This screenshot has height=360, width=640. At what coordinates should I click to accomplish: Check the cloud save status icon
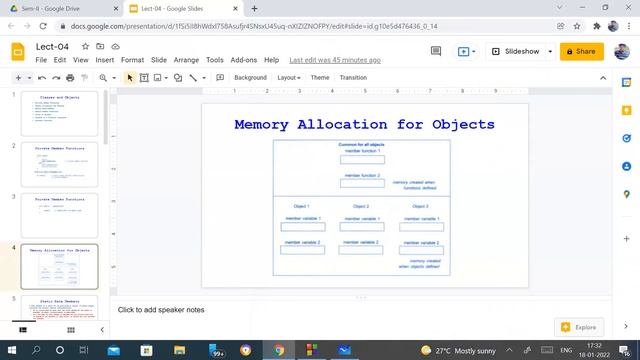point(116,47)
